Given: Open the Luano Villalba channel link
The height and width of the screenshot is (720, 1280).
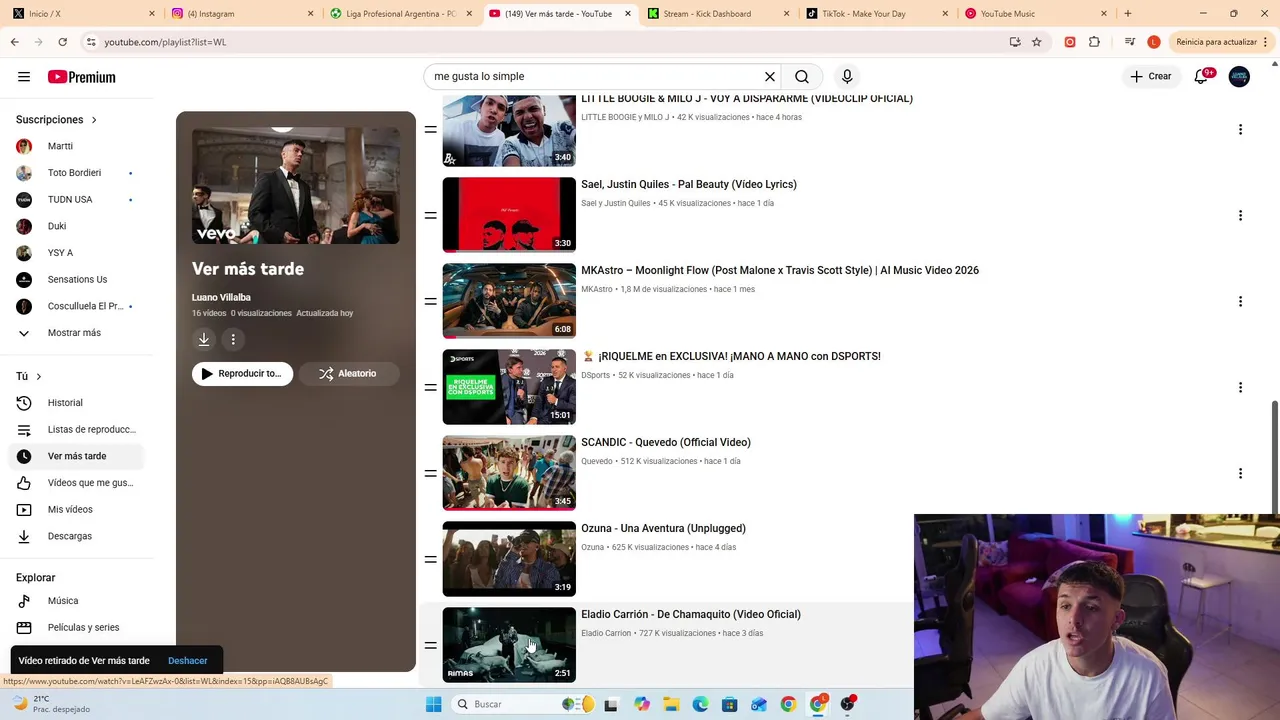Looking at the screenshot, I should click(221, 297).
